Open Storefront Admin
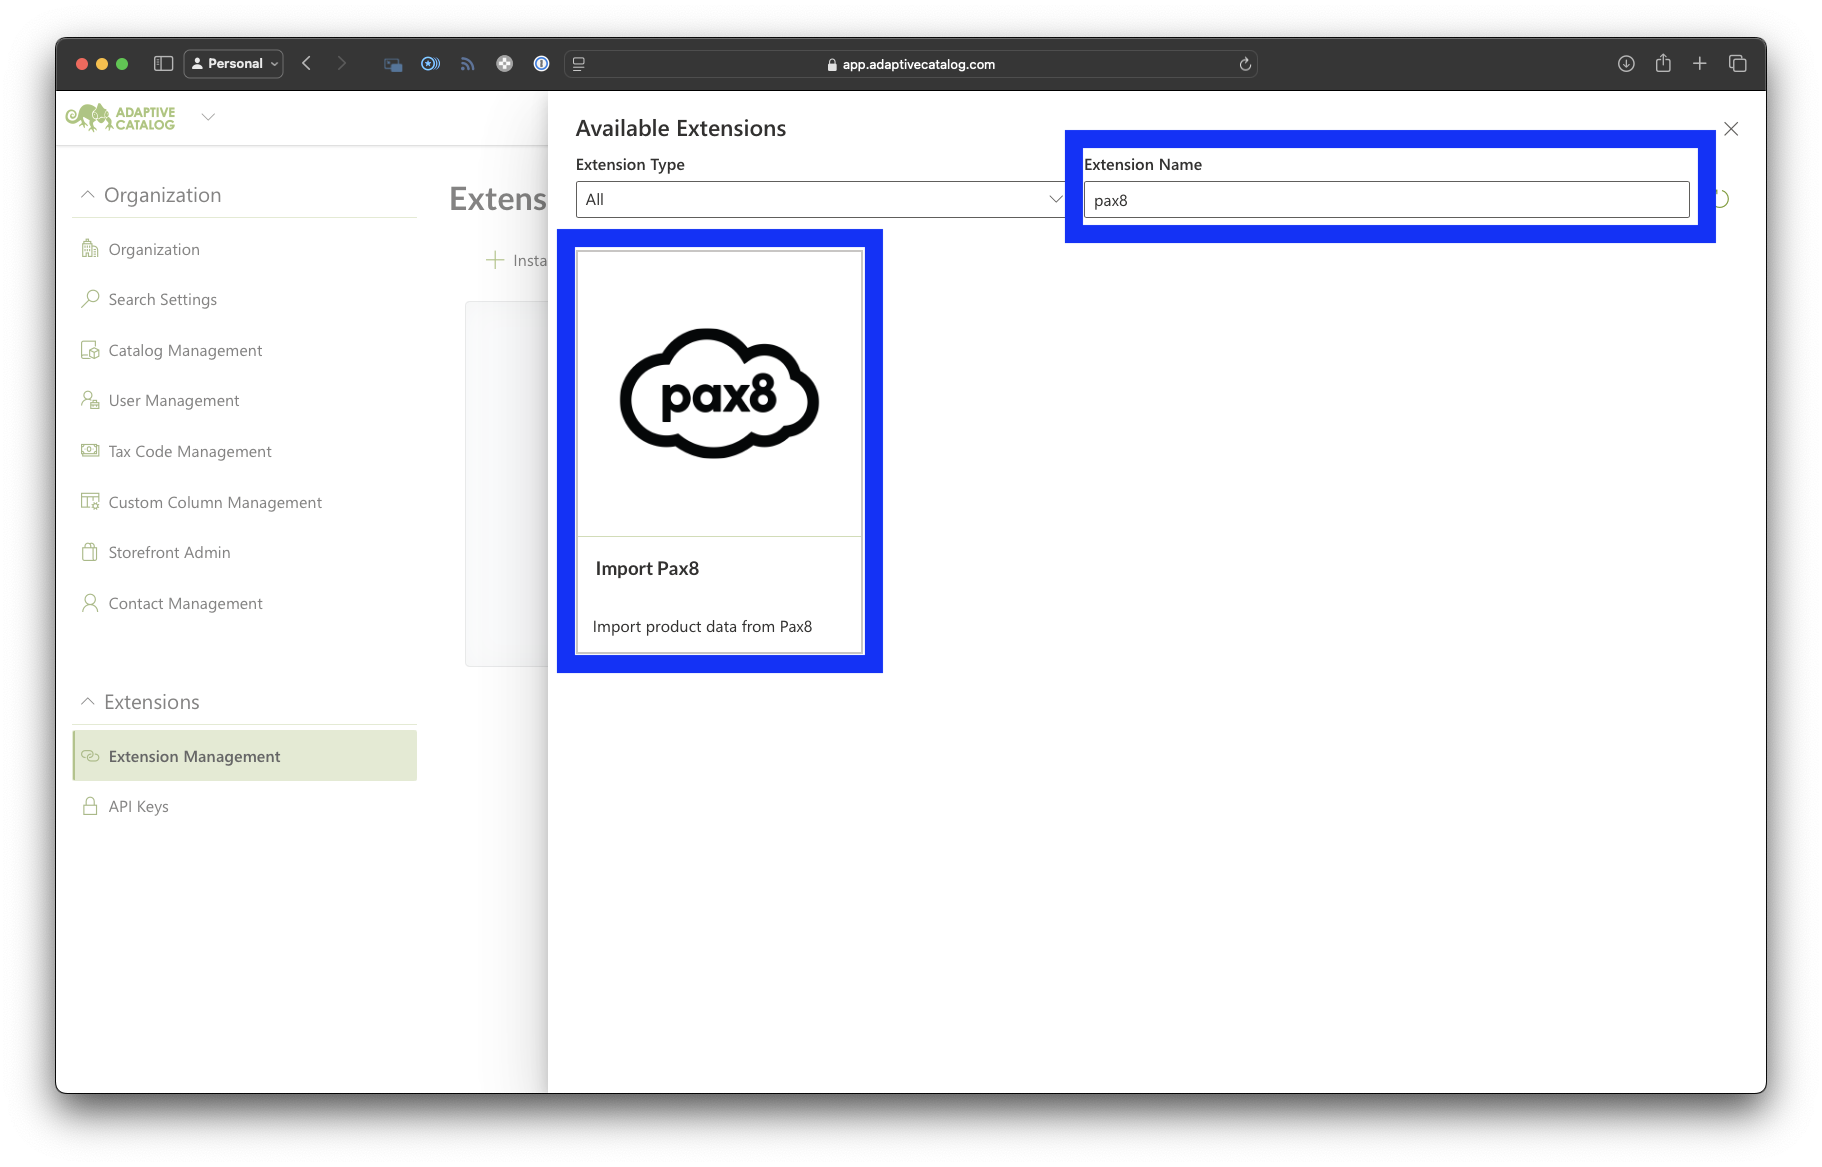Screen dimensions: 1822x1167 tap(169, 552)
